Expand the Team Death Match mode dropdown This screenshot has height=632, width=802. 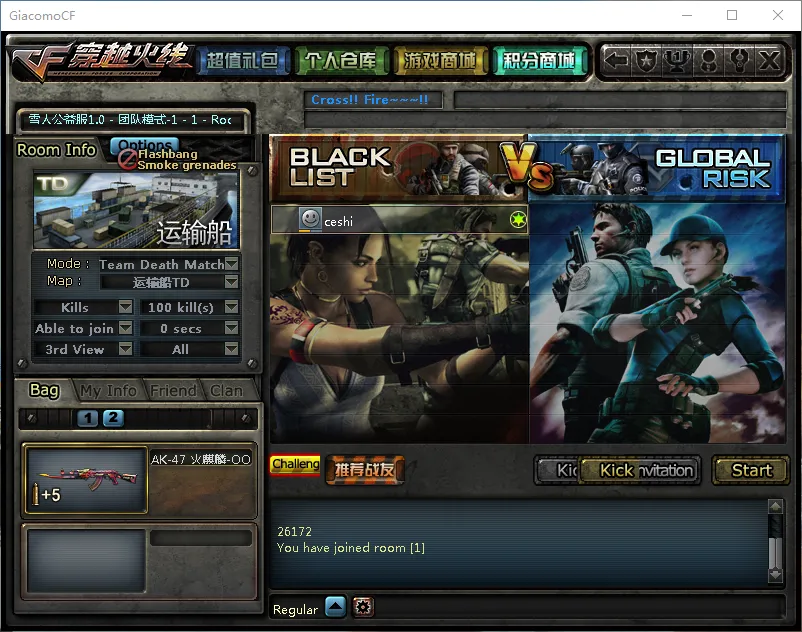pos(231,264)
